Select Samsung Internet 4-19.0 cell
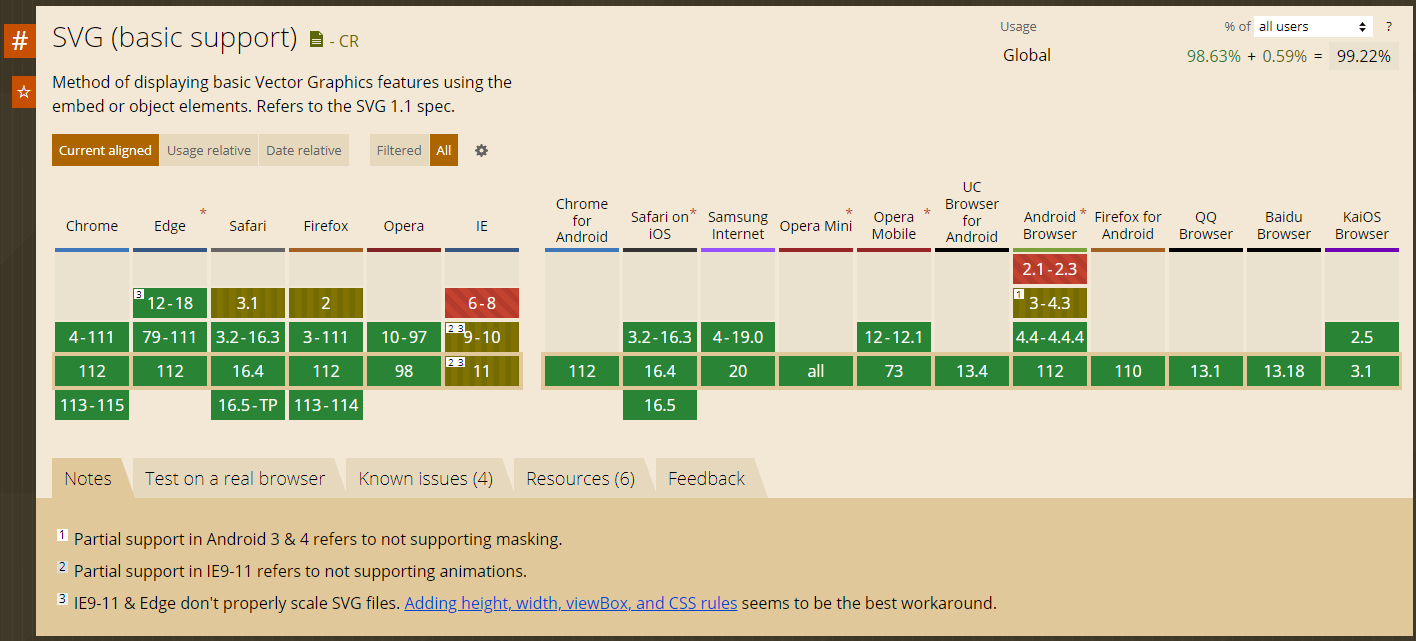The height and width of the screenshot is (641, 1416). click(x=738, y=337)
